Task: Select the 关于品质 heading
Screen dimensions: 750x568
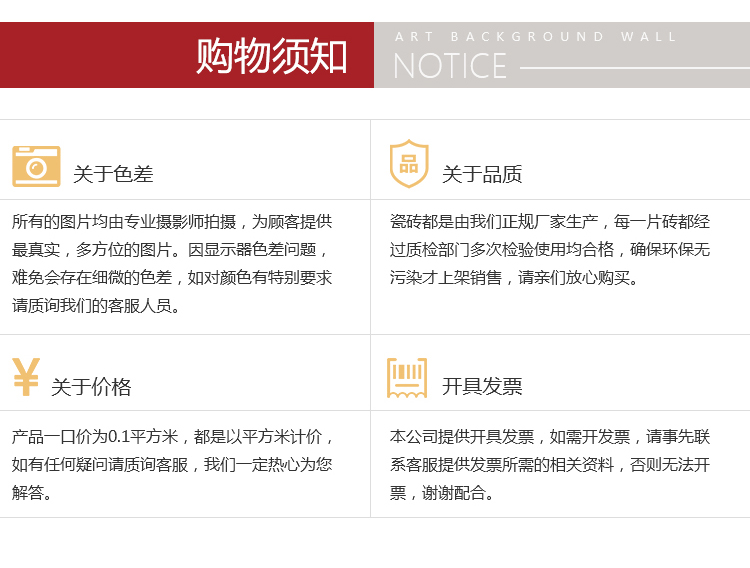Action: click(482, 174)
